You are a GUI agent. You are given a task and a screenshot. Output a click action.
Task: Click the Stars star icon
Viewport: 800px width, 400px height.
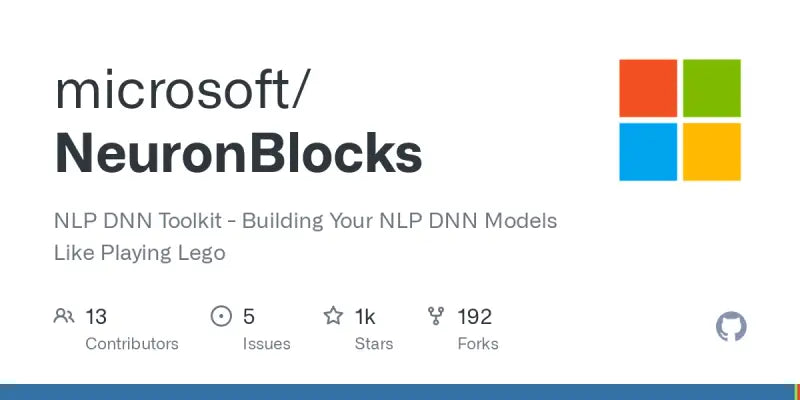pos(333,316)
